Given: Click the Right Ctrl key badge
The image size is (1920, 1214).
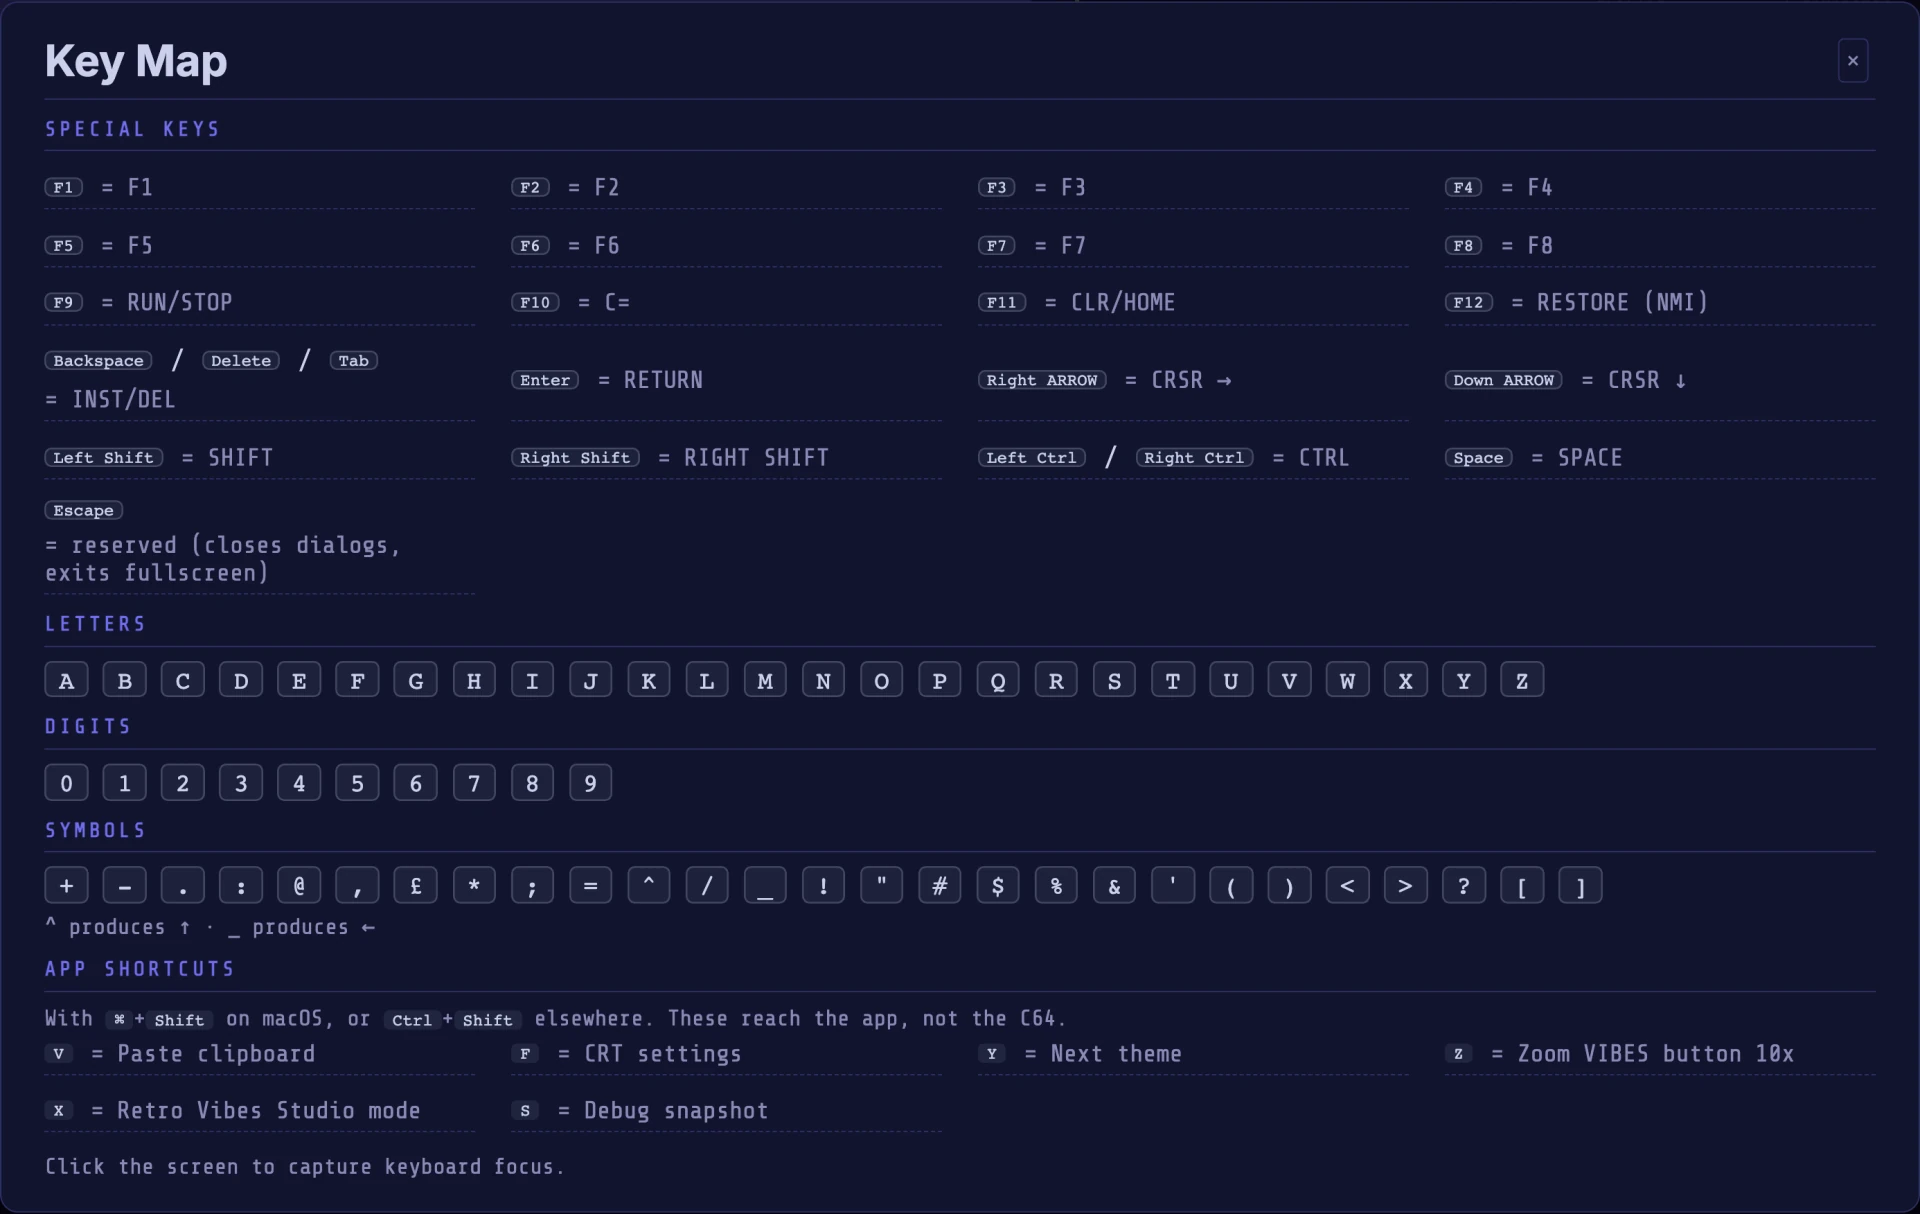Looking at the screenshot, I should tap(1194, 457).
